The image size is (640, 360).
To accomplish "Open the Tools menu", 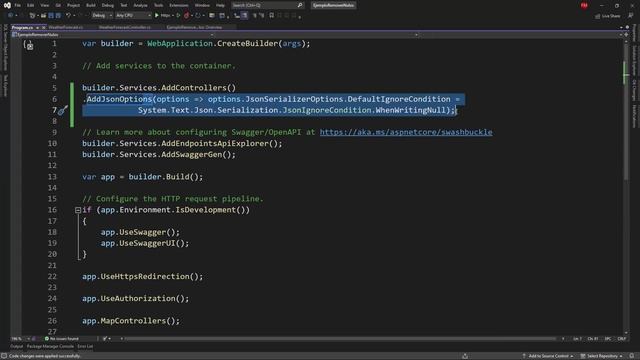I will tap(158, 5).
